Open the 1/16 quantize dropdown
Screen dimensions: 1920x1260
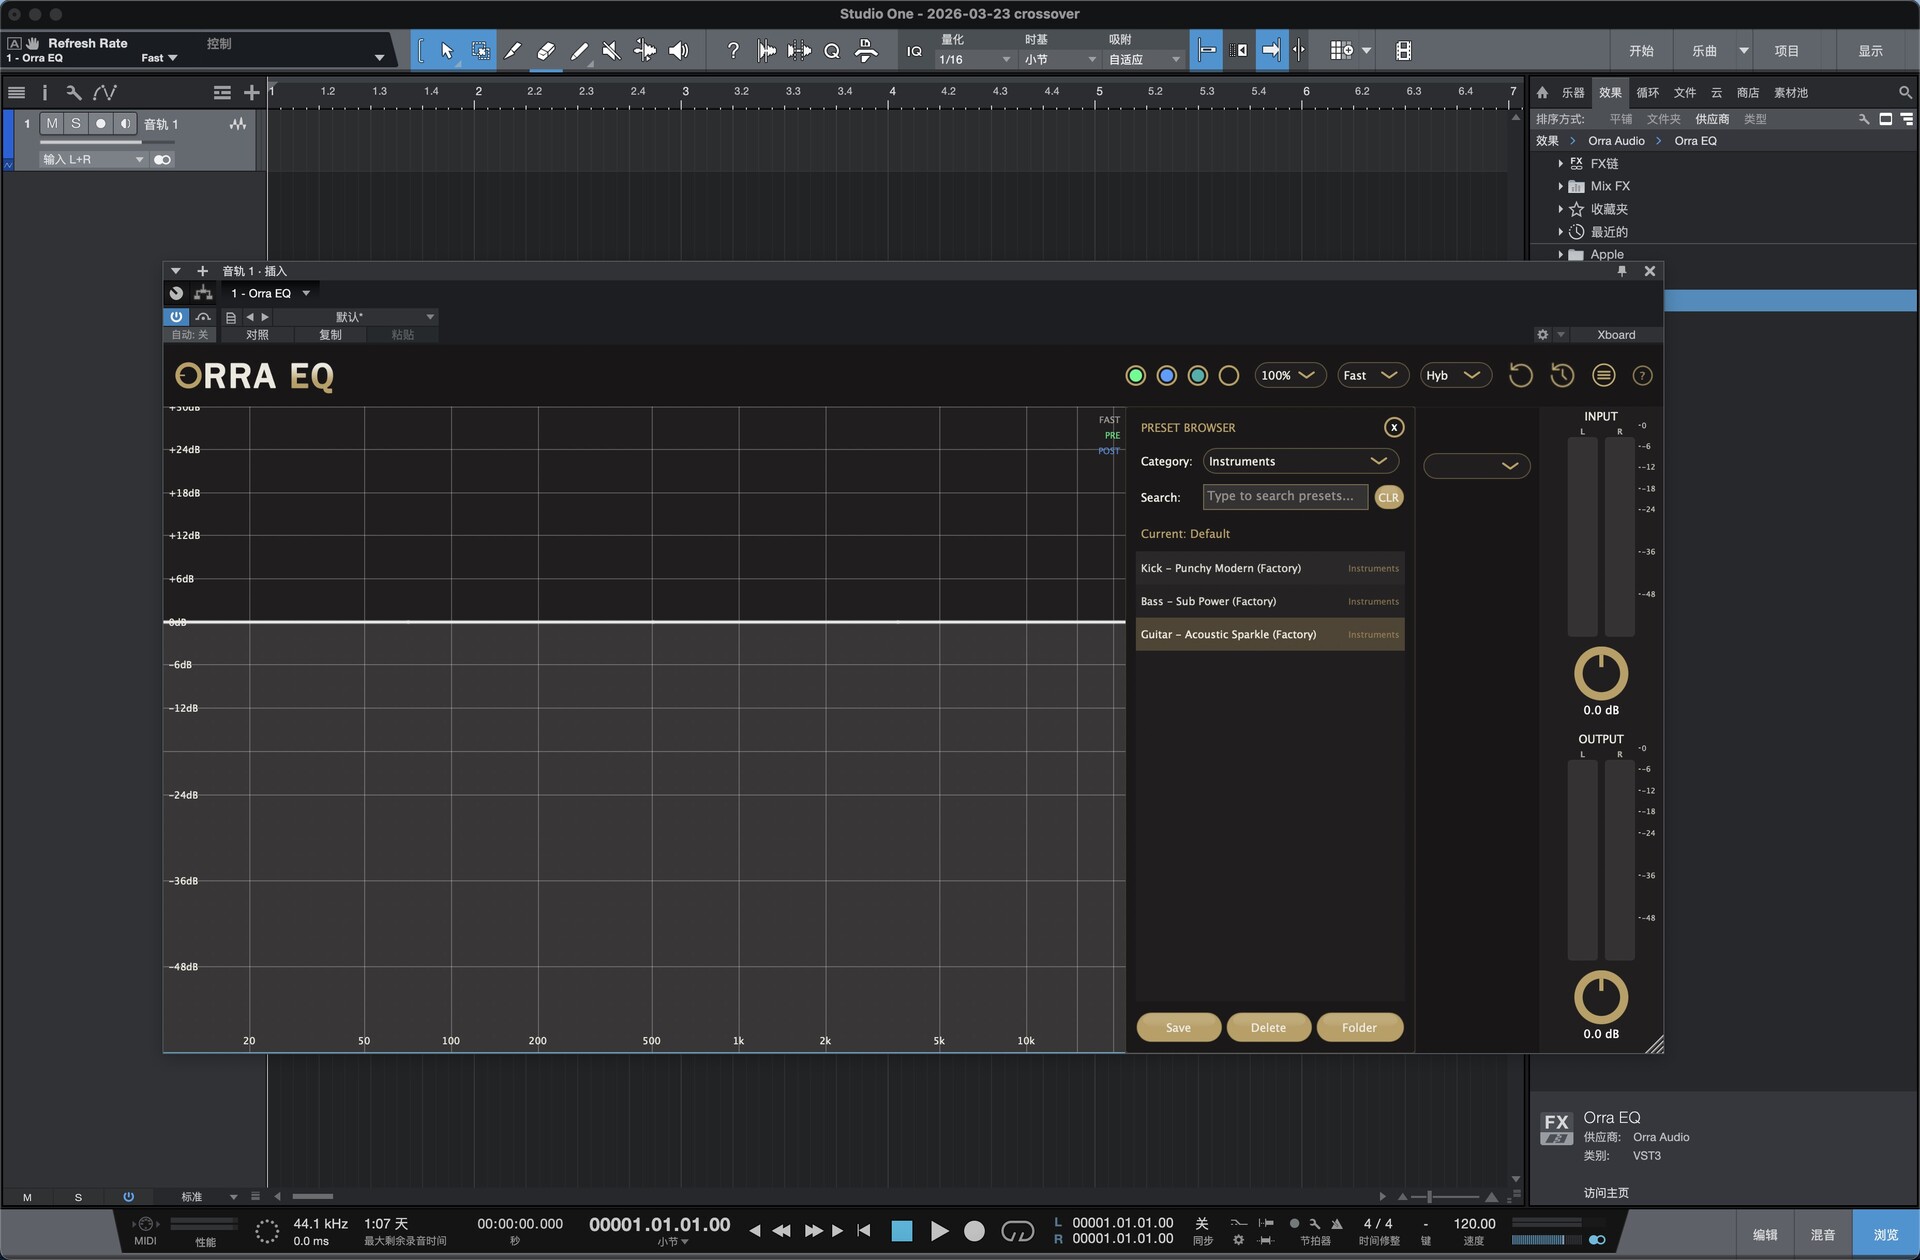(x=974, y=59)
